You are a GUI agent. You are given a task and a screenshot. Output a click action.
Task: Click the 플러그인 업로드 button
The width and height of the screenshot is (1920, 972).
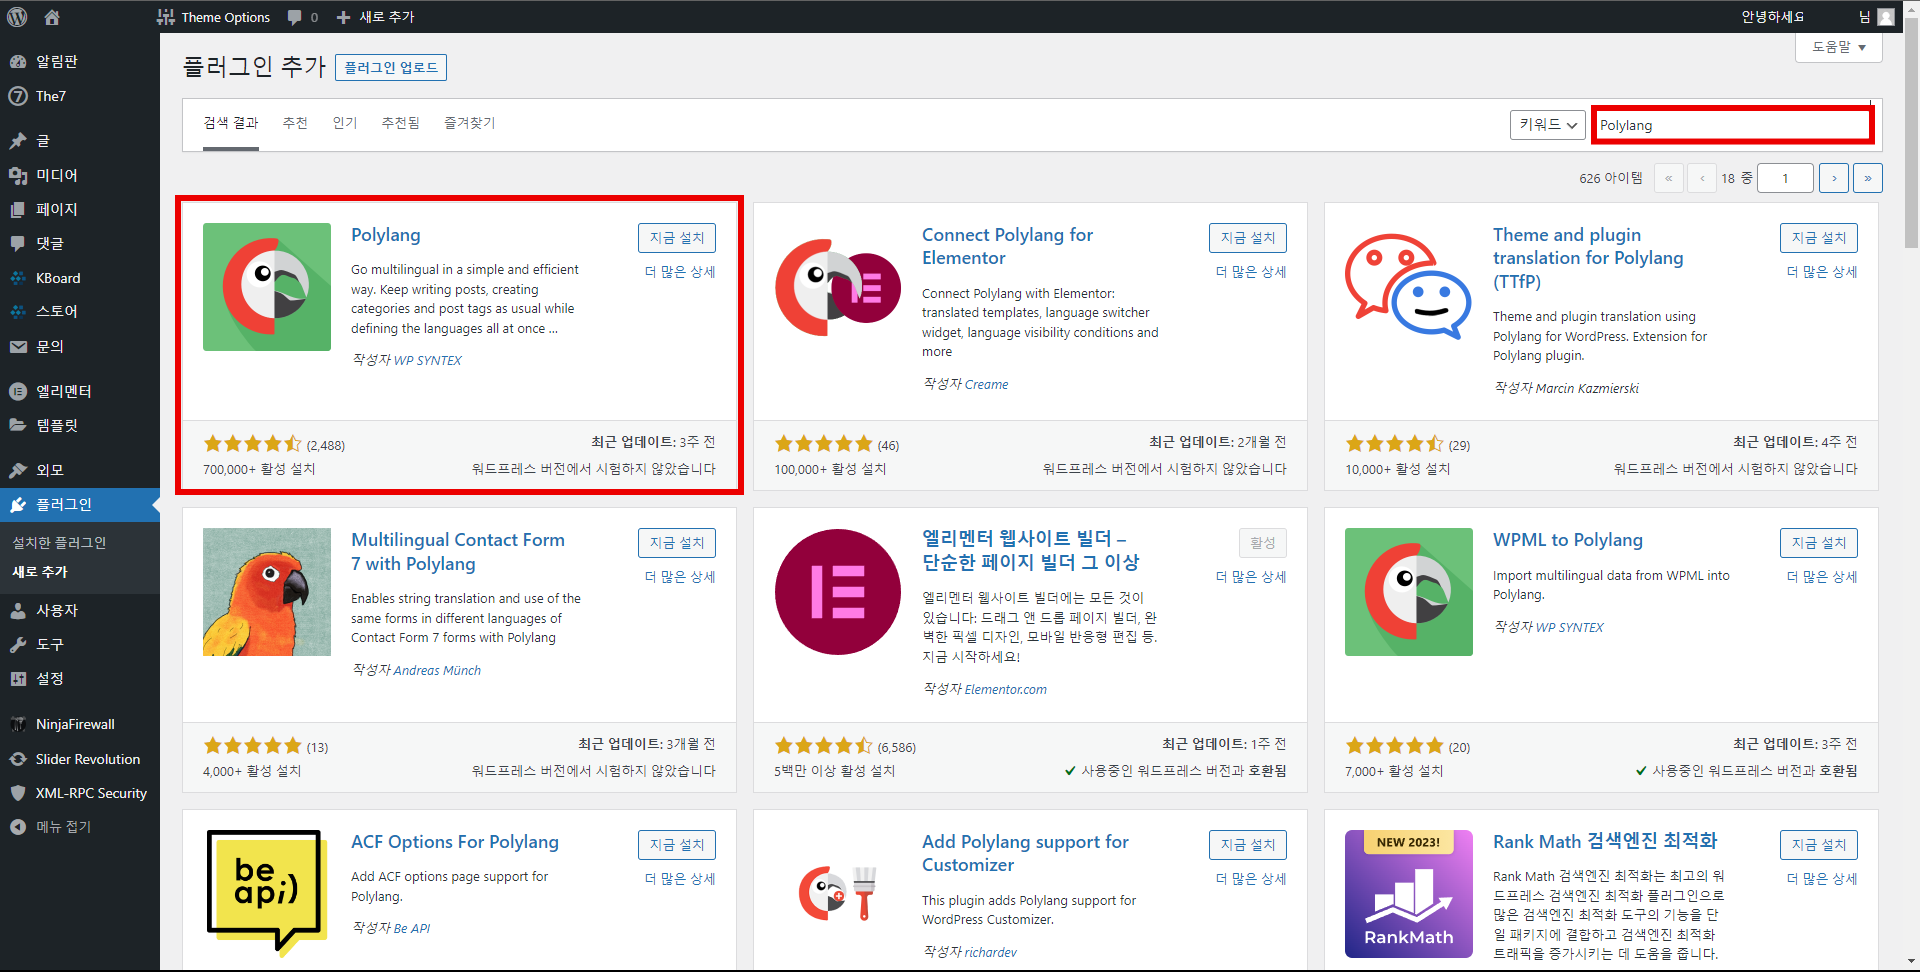tap(391, 67)
